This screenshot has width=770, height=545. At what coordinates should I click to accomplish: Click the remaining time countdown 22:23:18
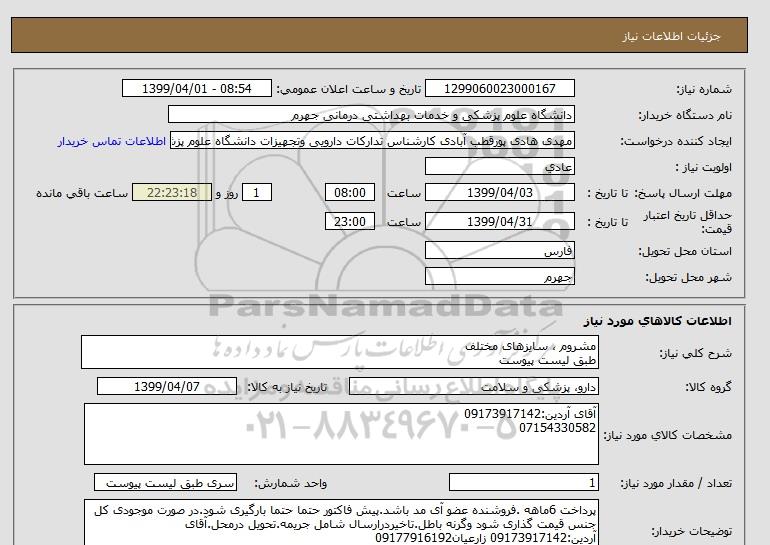click(172, 192)
